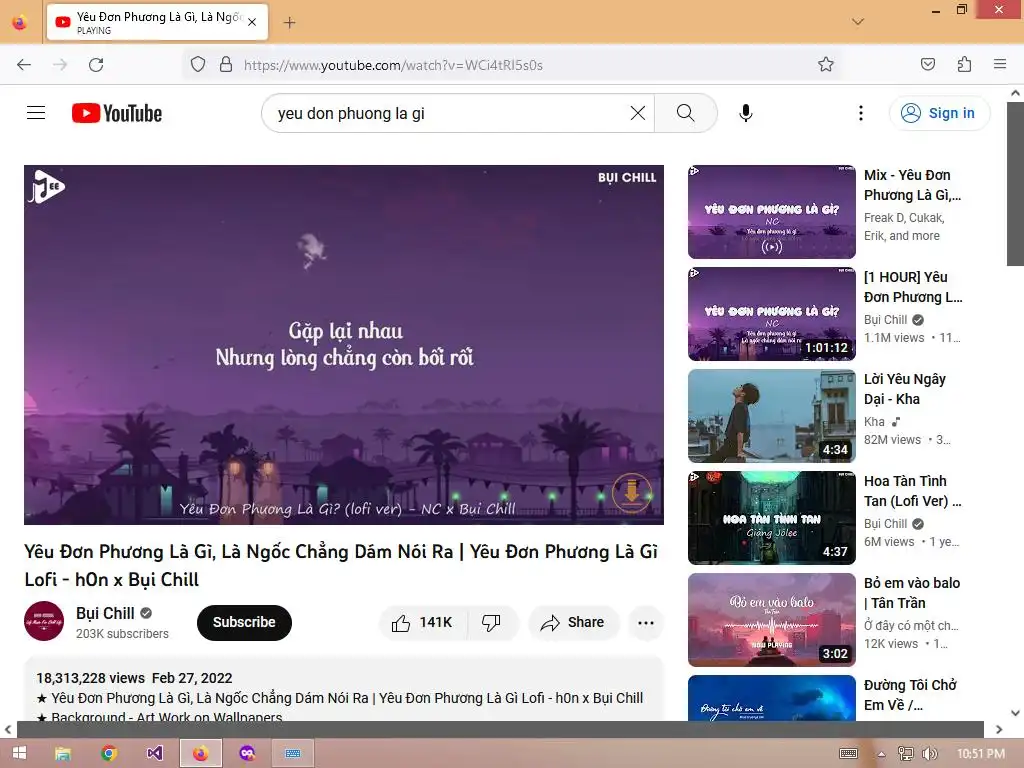Image resolution: width=1024 pixels, height=768 pixels.
Task: Open the 1 HOUR Yêu Đơn Phương video
Action: pos(771,313)
